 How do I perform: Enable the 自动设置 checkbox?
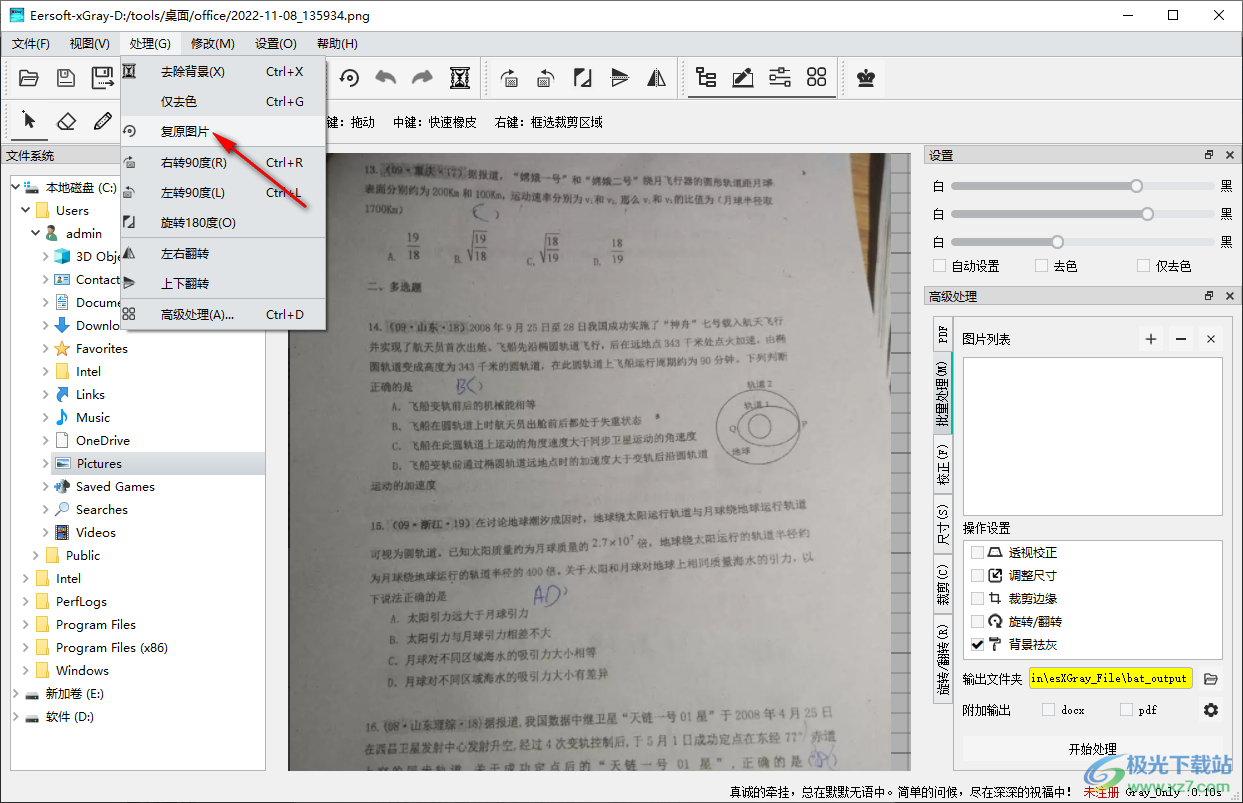[x=939, y=266]
